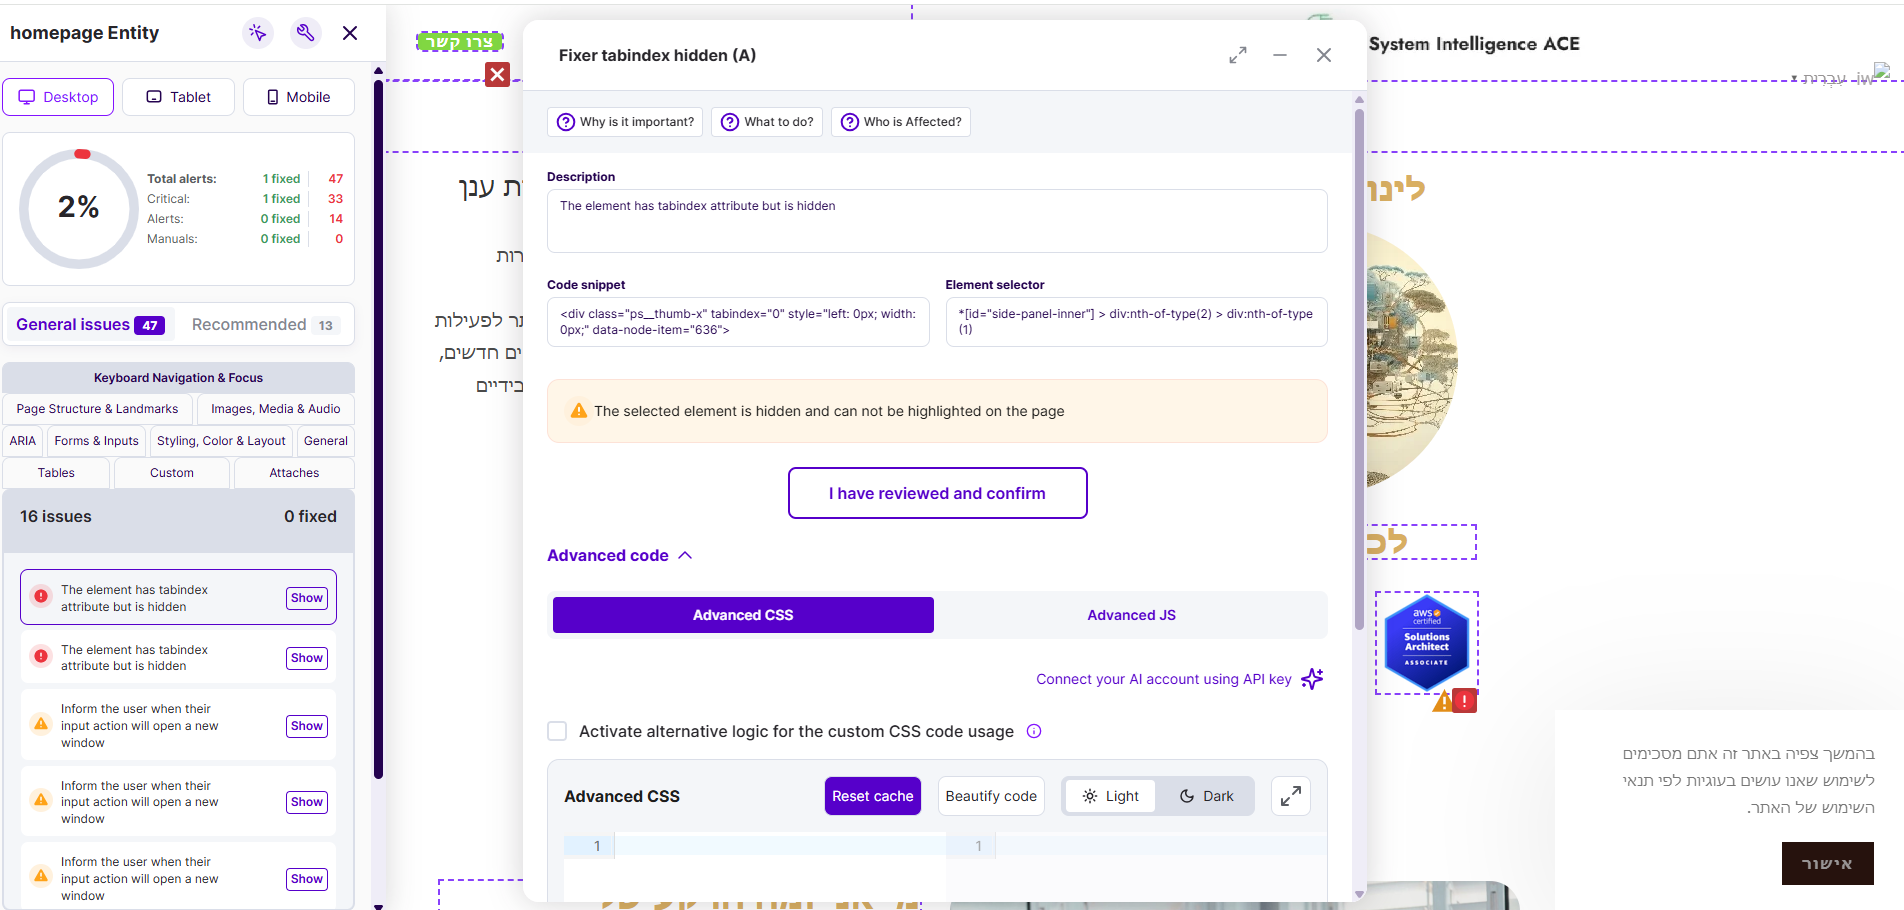Open the wrench tools icon in the panel header
This screenshot has width=1904, height=910.
(x=306, y=33)
